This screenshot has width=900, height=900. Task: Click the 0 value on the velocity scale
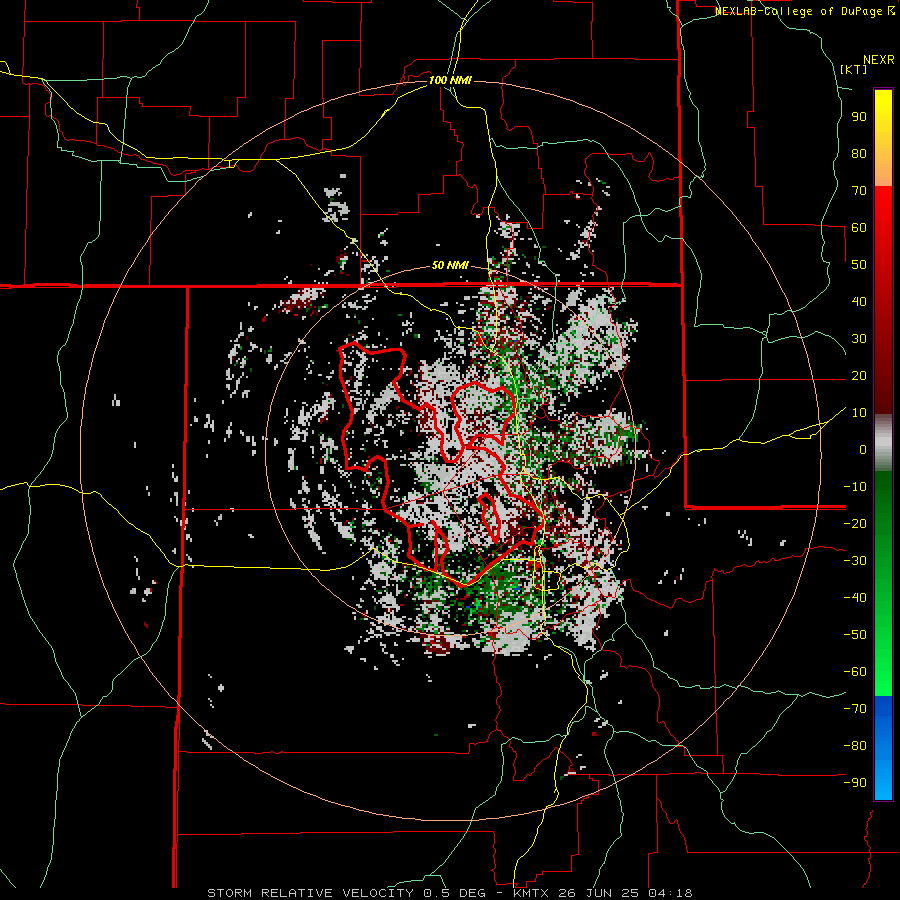(863, 450)
